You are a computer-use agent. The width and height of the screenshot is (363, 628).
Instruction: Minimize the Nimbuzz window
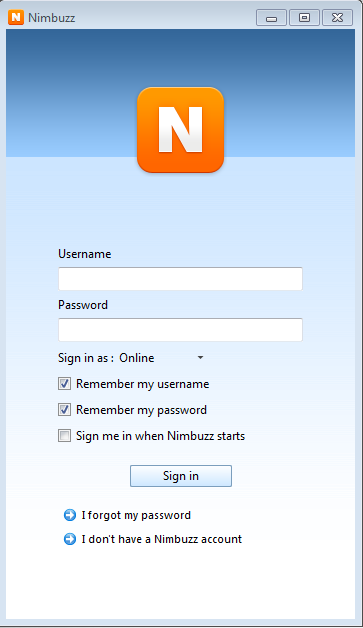pos(271,18)
